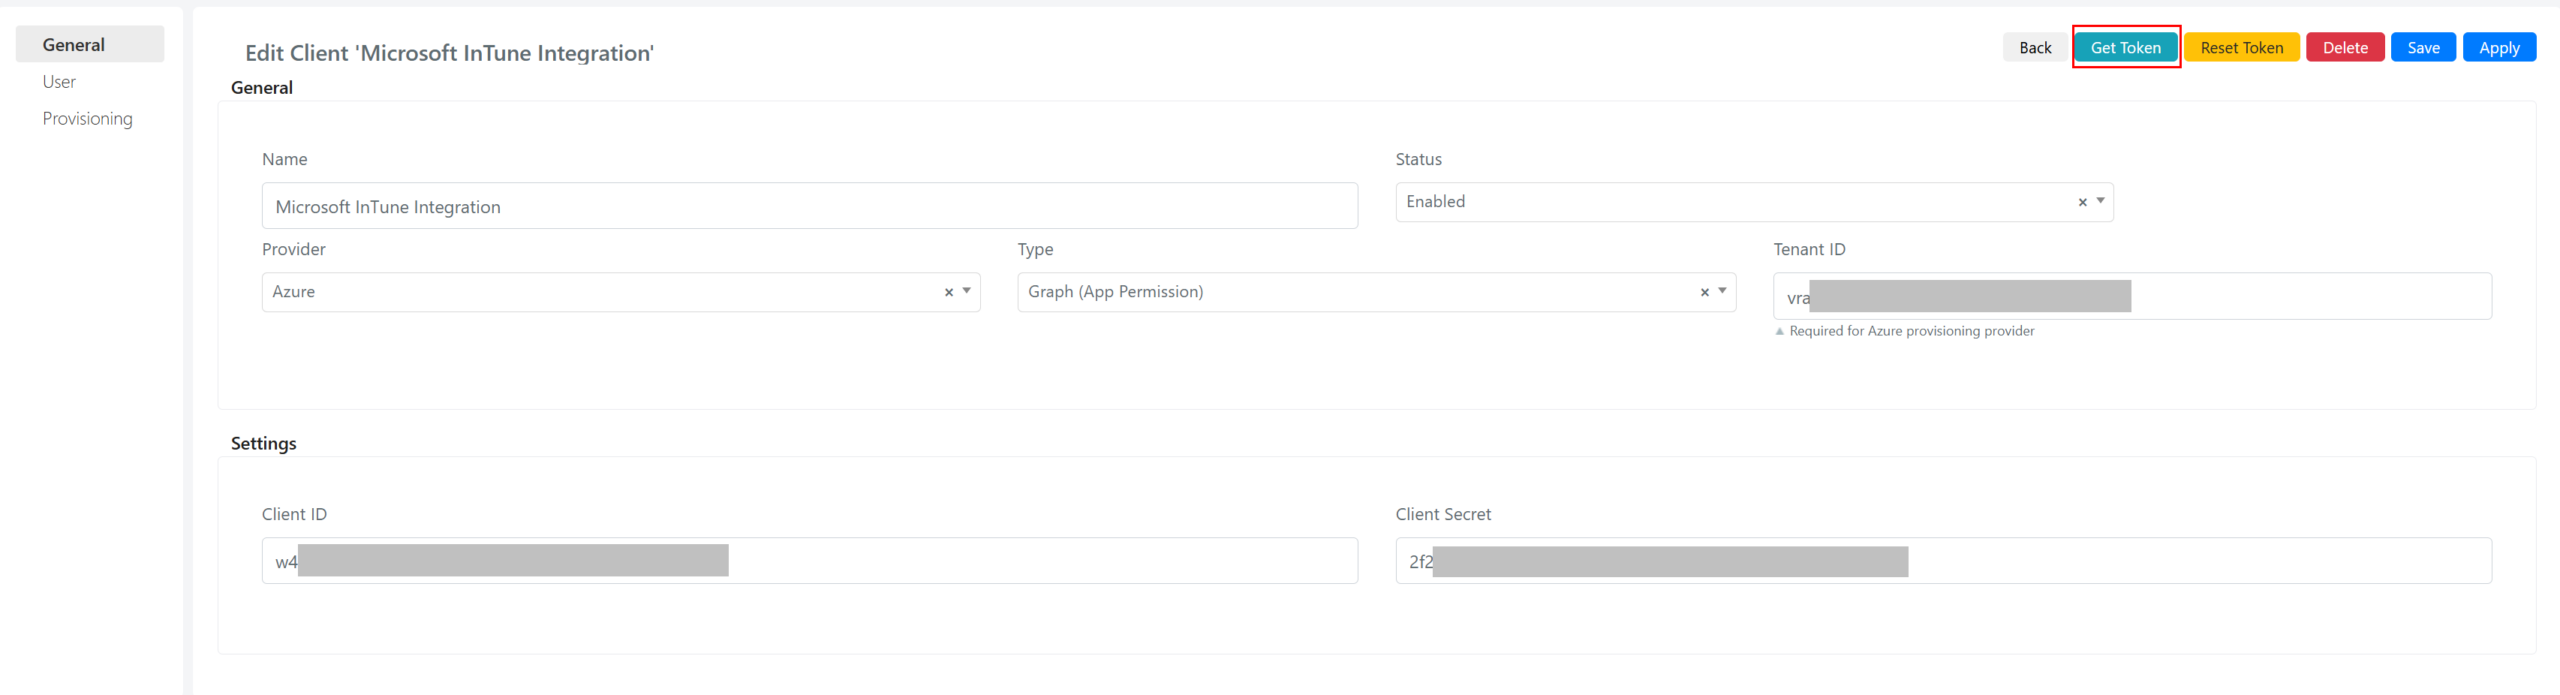Click the 'Client Secret' label

1443,514
